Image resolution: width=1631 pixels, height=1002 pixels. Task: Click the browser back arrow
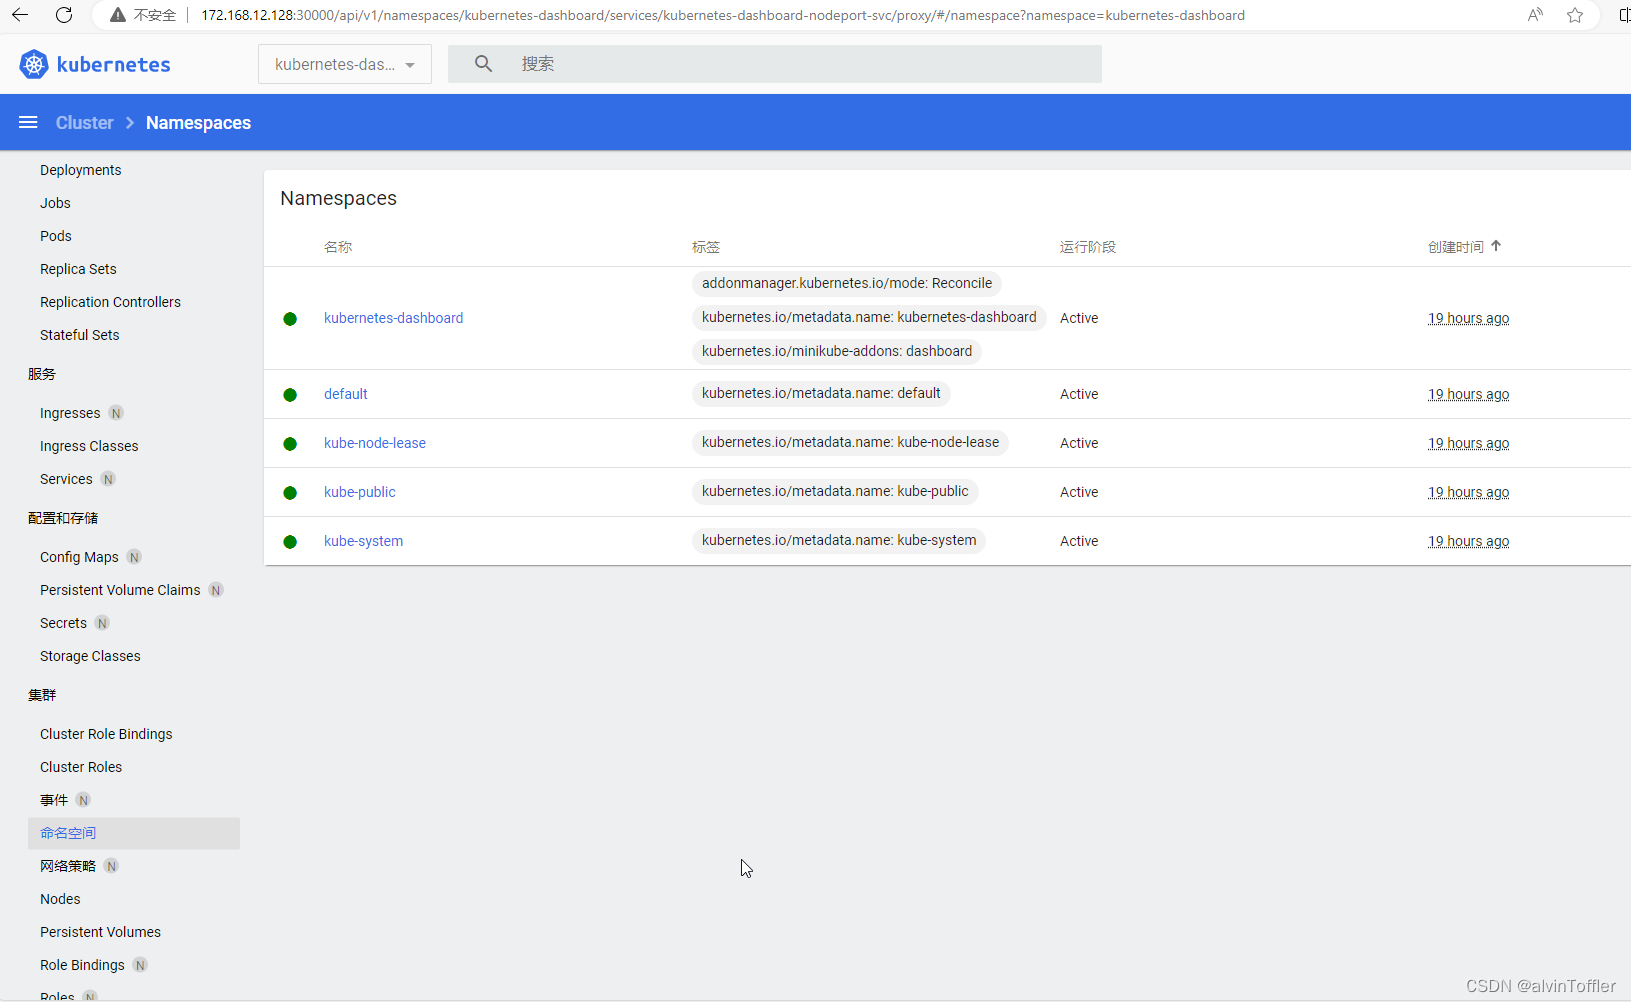point(20,15)
